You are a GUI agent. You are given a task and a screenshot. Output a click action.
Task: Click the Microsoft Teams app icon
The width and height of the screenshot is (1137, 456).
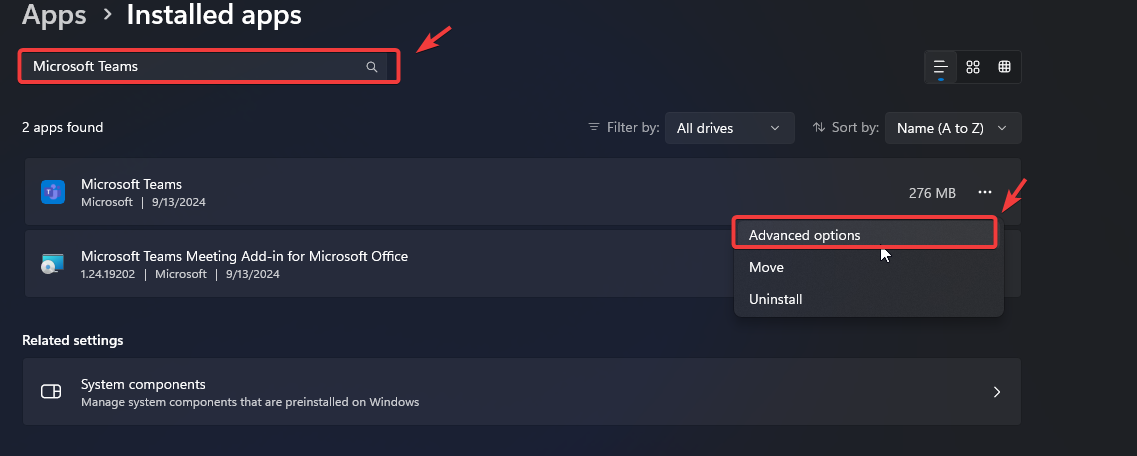pos(52,192)
